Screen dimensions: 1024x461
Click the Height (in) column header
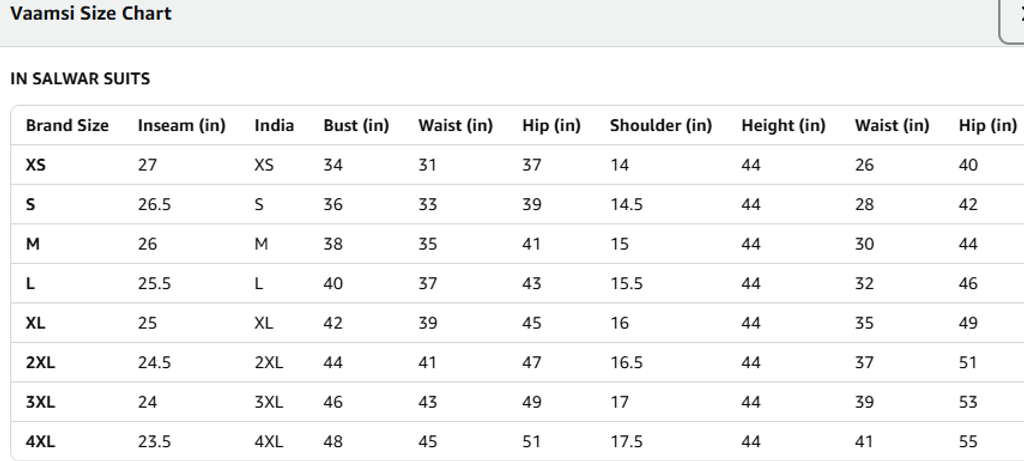tap(783, 125)
